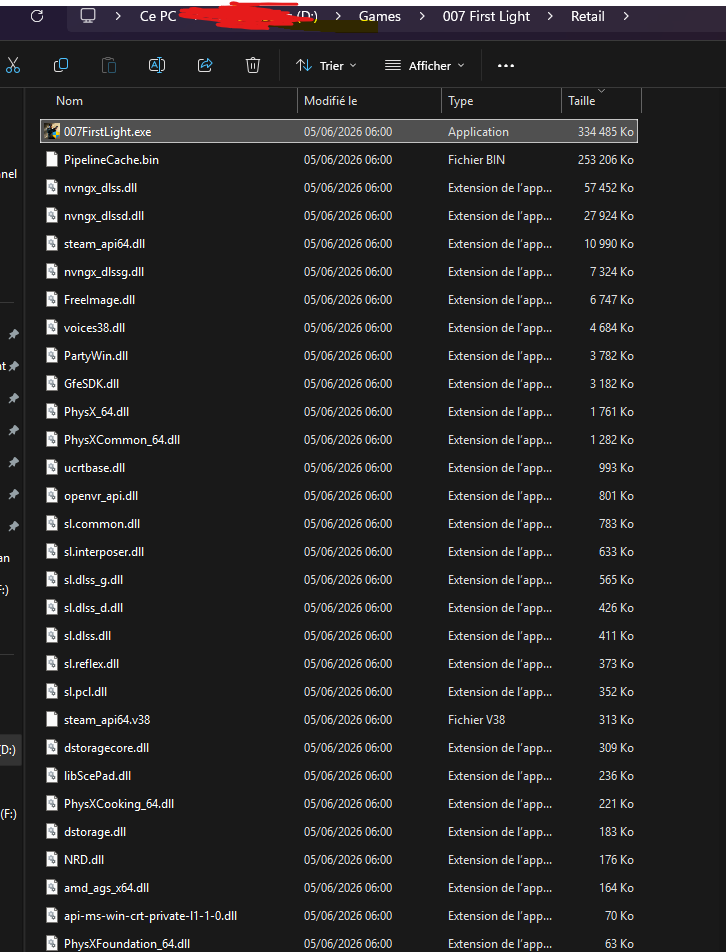Click the monitor icon in breadcrumb
The width and height of the screenshot is (726, 952).
pyautogui.click(x=88, y=16)
